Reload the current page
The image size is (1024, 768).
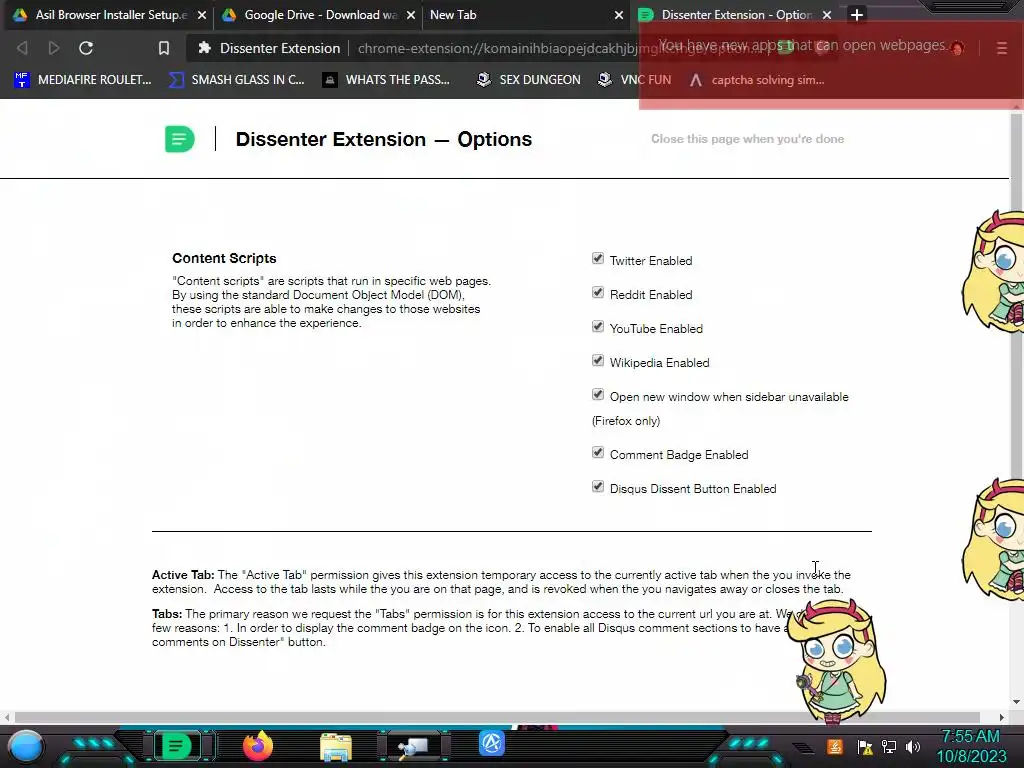[86, 48]
